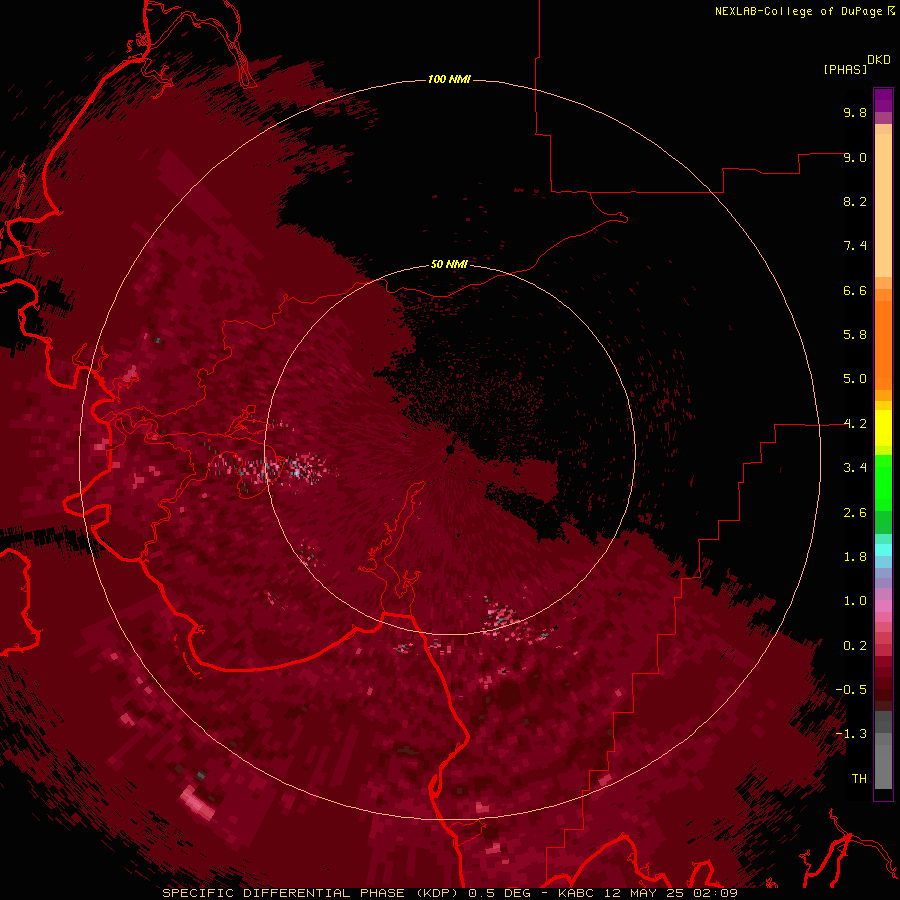Click the 2.6 value on the color scale
The width and height of the screenshot is (900, 900).
tap(855, 513)
